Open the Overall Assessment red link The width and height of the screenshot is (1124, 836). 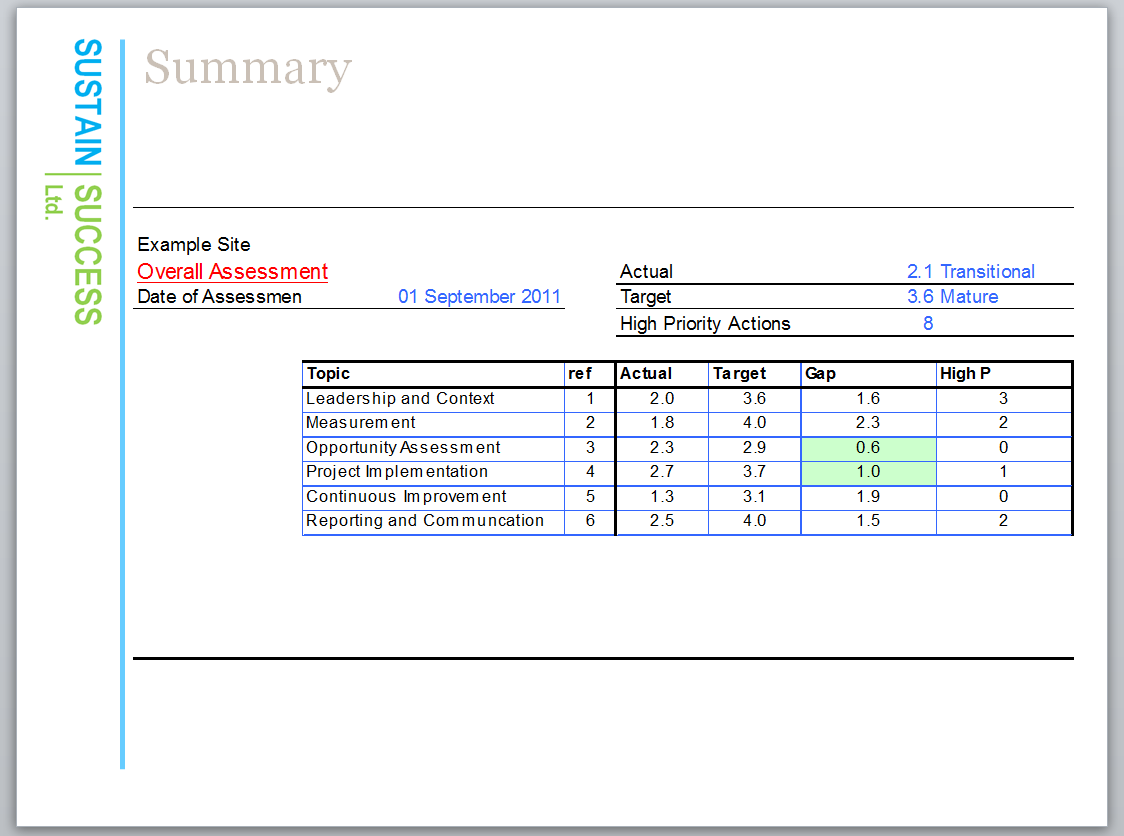[232, 272]
